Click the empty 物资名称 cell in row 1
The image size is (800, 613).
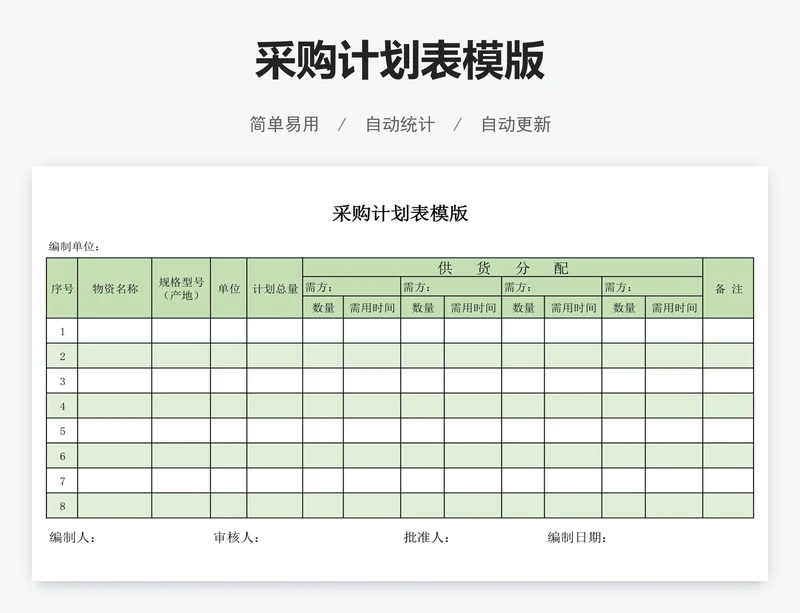pyautogui.click(x=115, y=331)
